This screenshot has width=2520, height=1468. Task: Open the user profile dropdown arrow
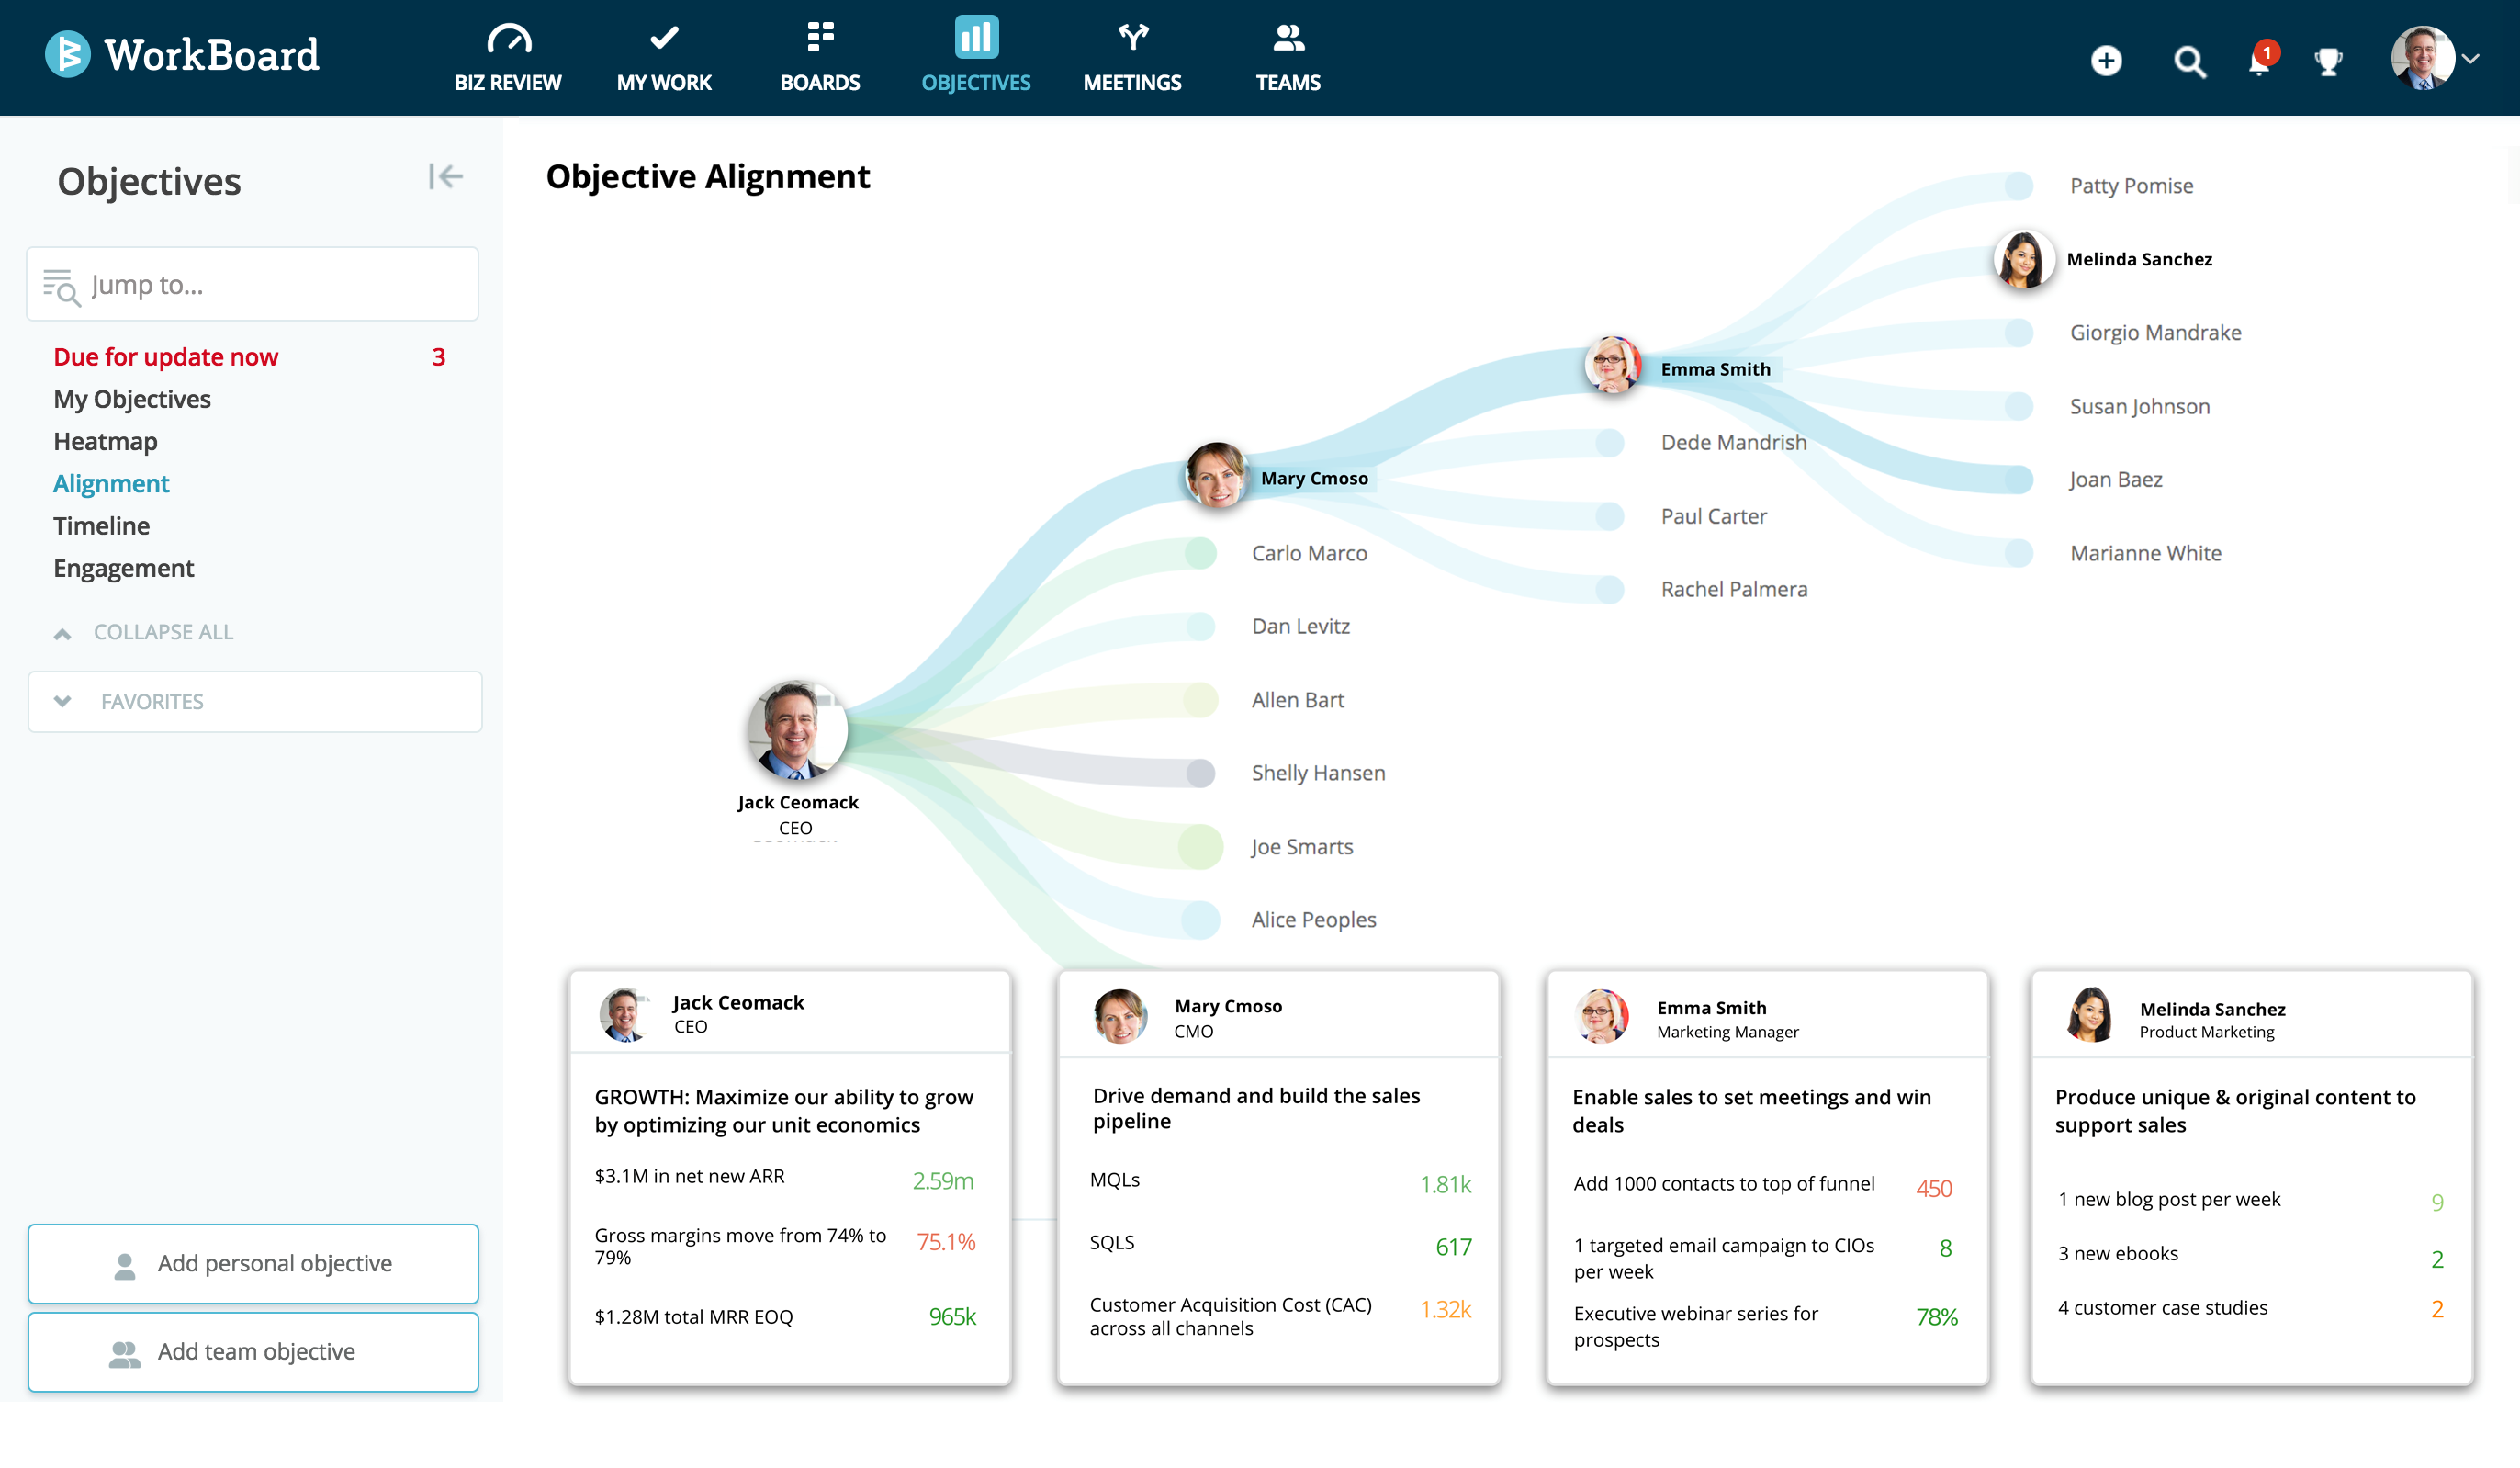tap(2472, 59)
